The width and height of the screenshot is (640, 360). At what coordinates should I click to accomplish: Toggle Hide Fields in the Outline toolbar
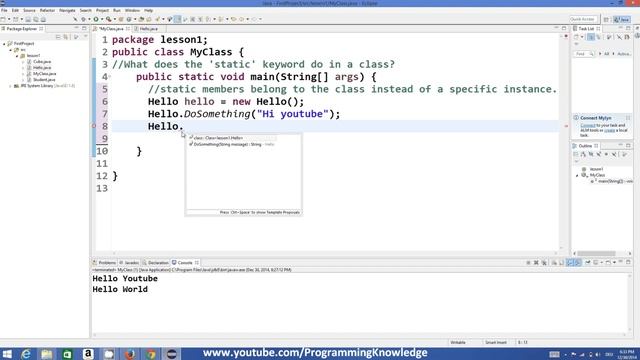pyautogui.click(x=591, y=154)
